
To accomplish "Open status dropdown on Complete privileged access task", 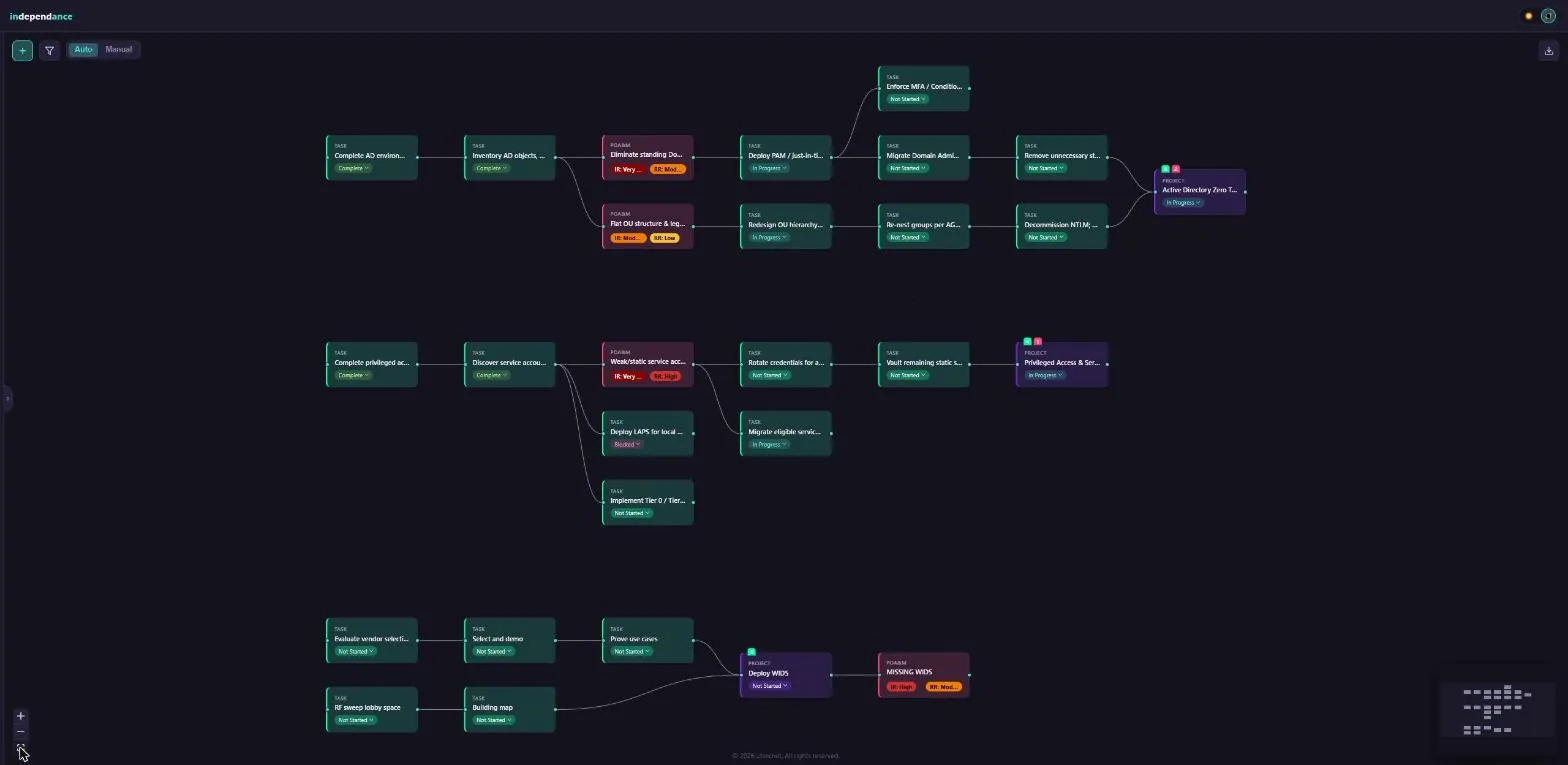I will tap(353, 375).
